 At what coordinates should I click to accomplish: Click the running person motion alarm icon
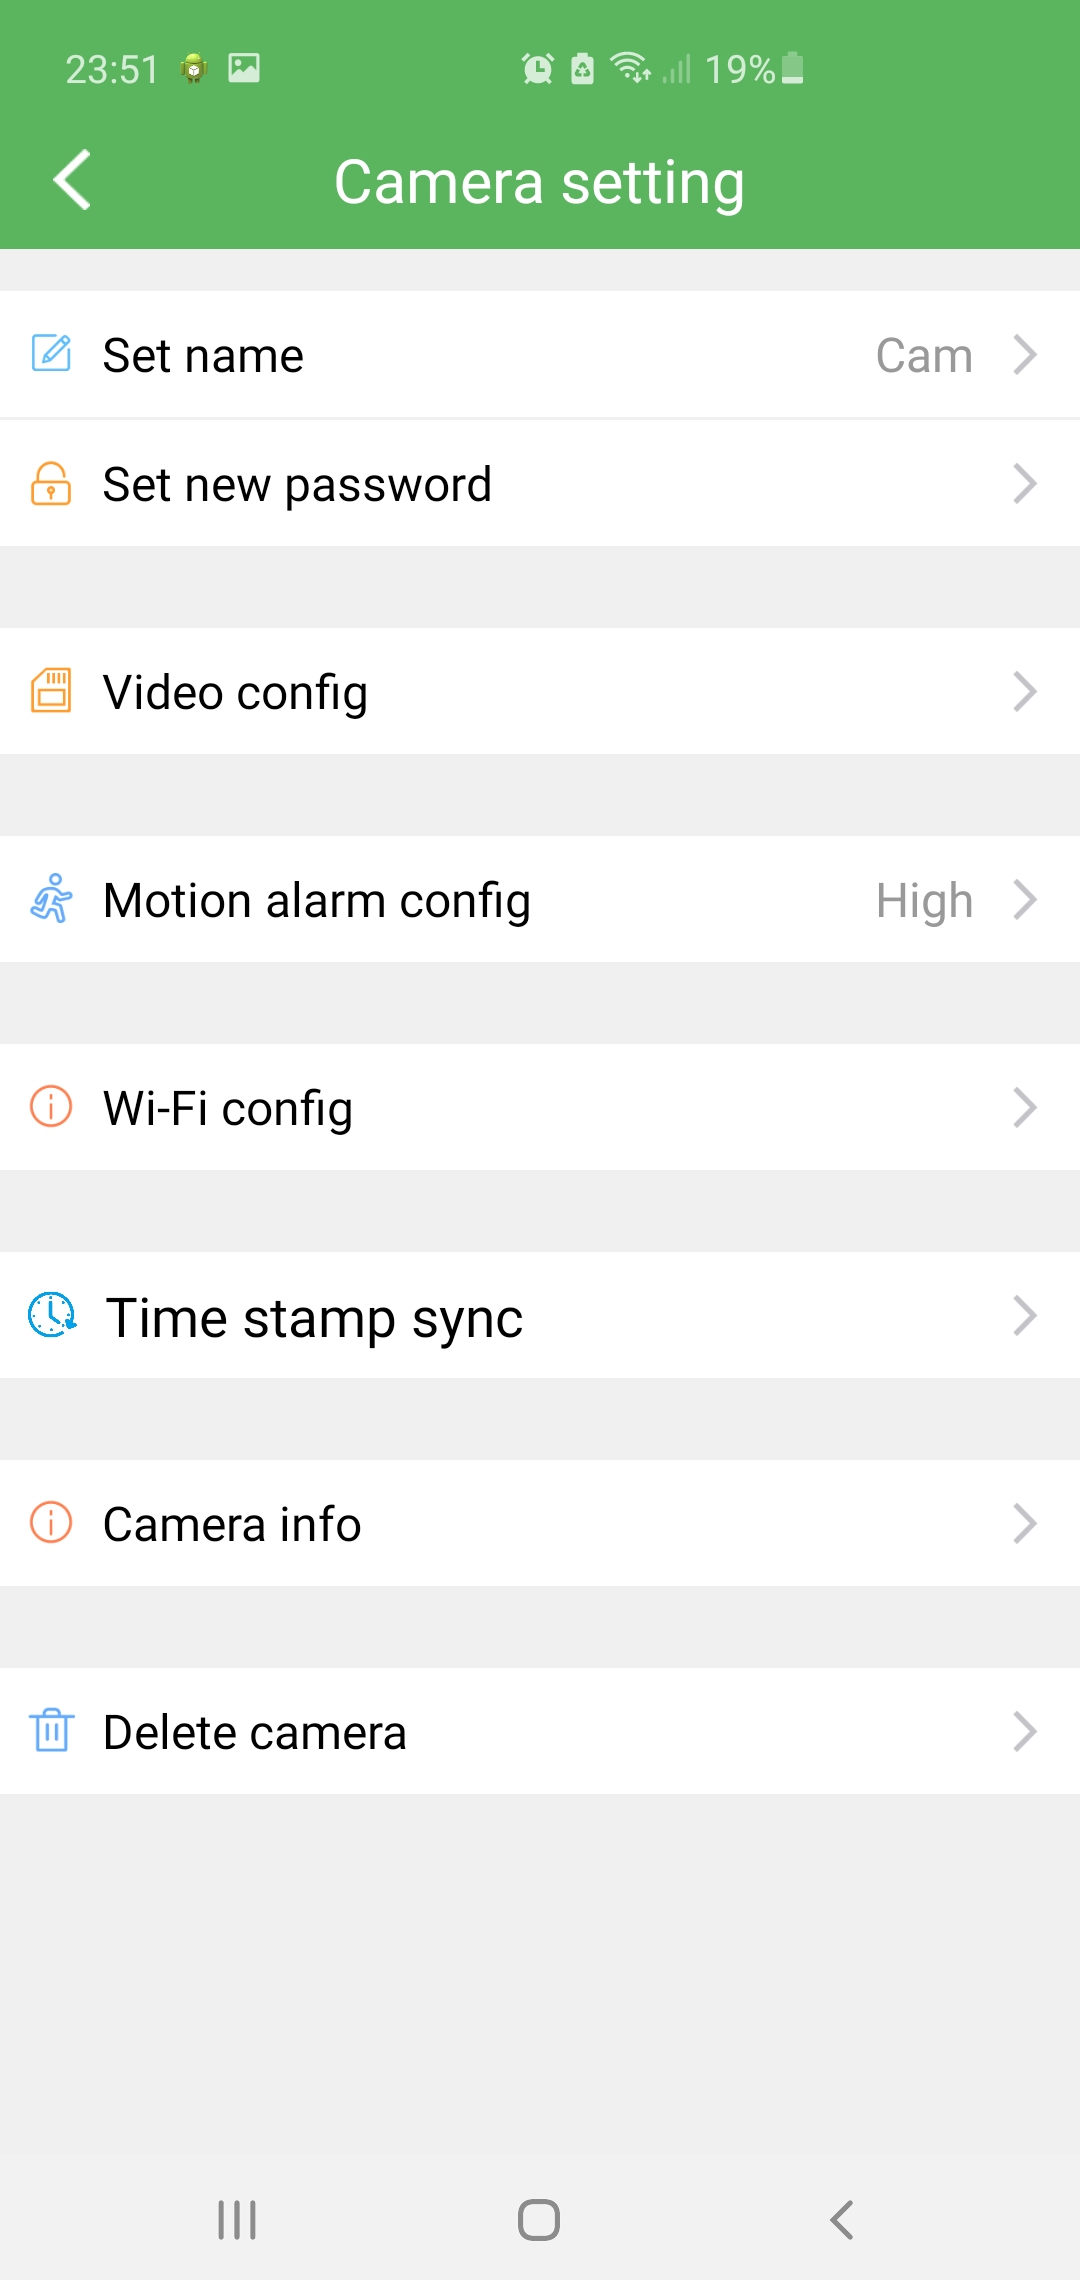pos(51,899)
